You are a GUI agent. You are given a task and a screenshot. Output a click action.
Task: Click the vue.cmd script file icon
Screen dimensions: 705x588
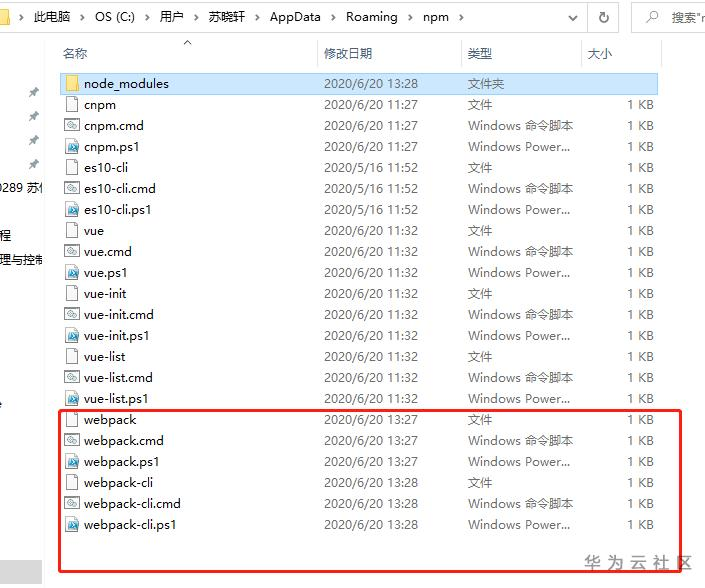pos(72,251)
